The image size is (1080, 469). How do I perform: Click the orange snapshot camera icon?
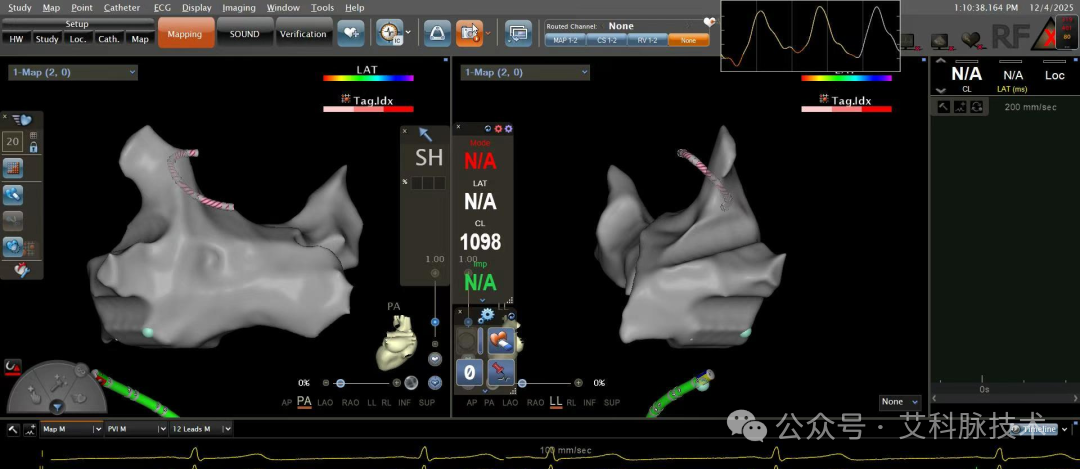tap(470, 33)
